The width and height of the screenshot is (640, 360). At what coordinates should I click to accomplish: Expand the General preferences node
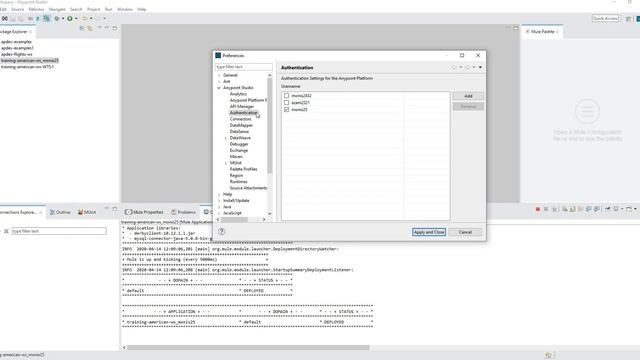pyautogui.click(x=219, y=75)
